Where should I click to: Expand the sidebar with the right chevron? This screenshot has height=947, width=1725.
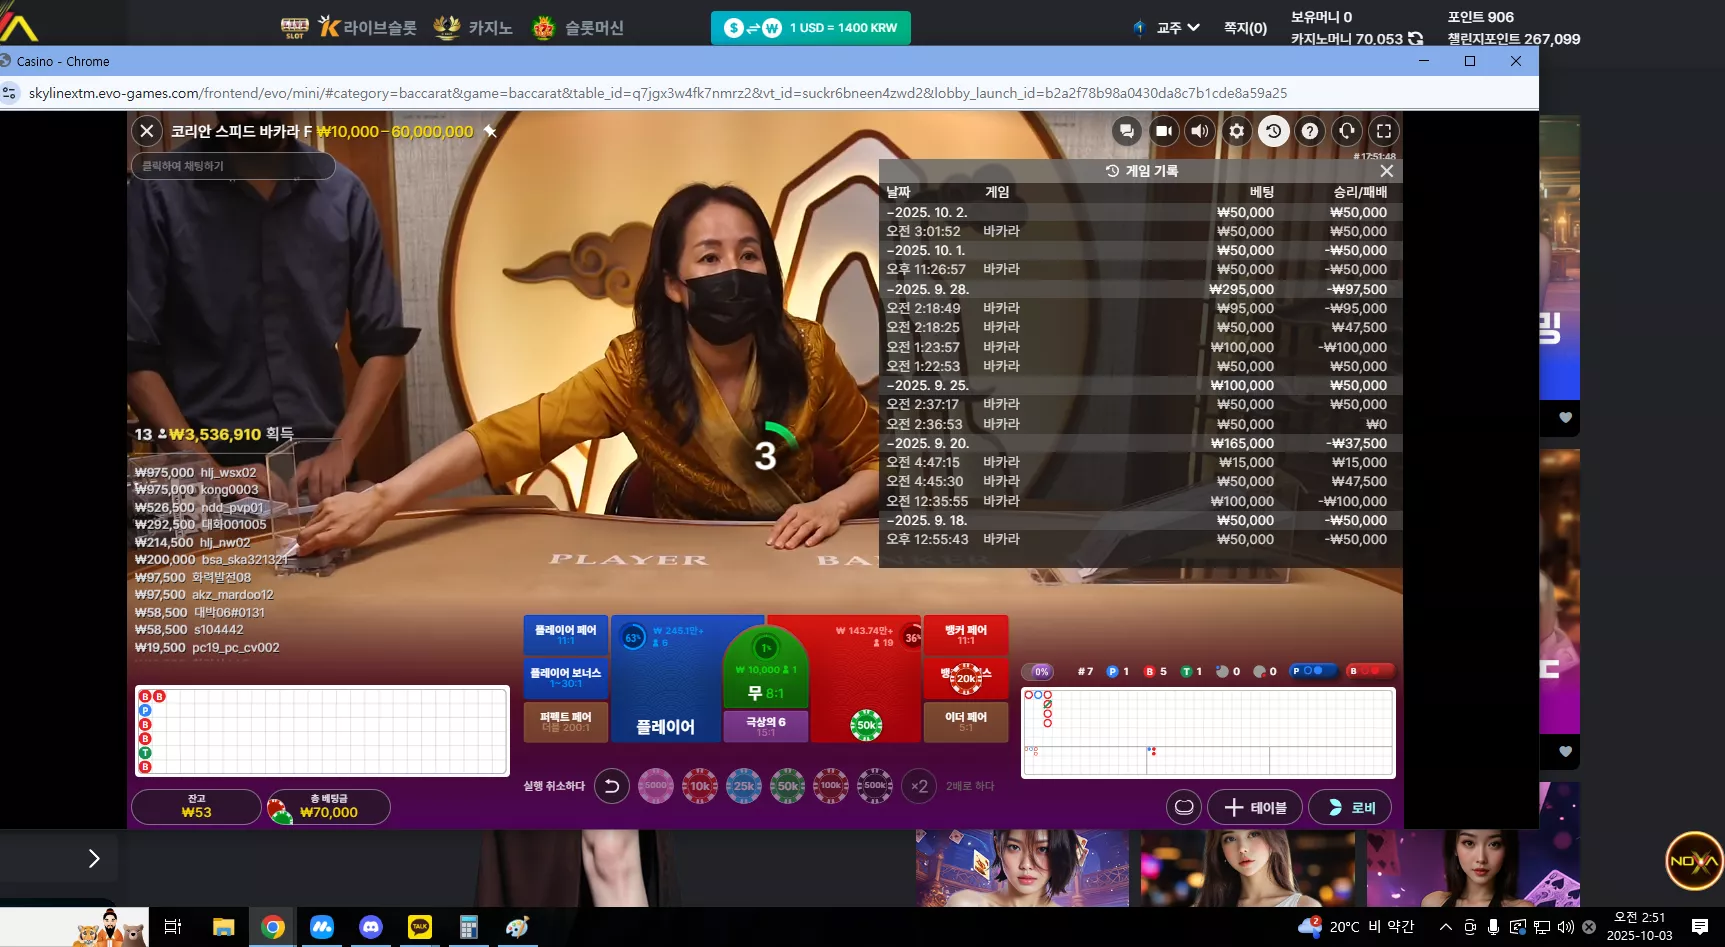pos(94,858)
